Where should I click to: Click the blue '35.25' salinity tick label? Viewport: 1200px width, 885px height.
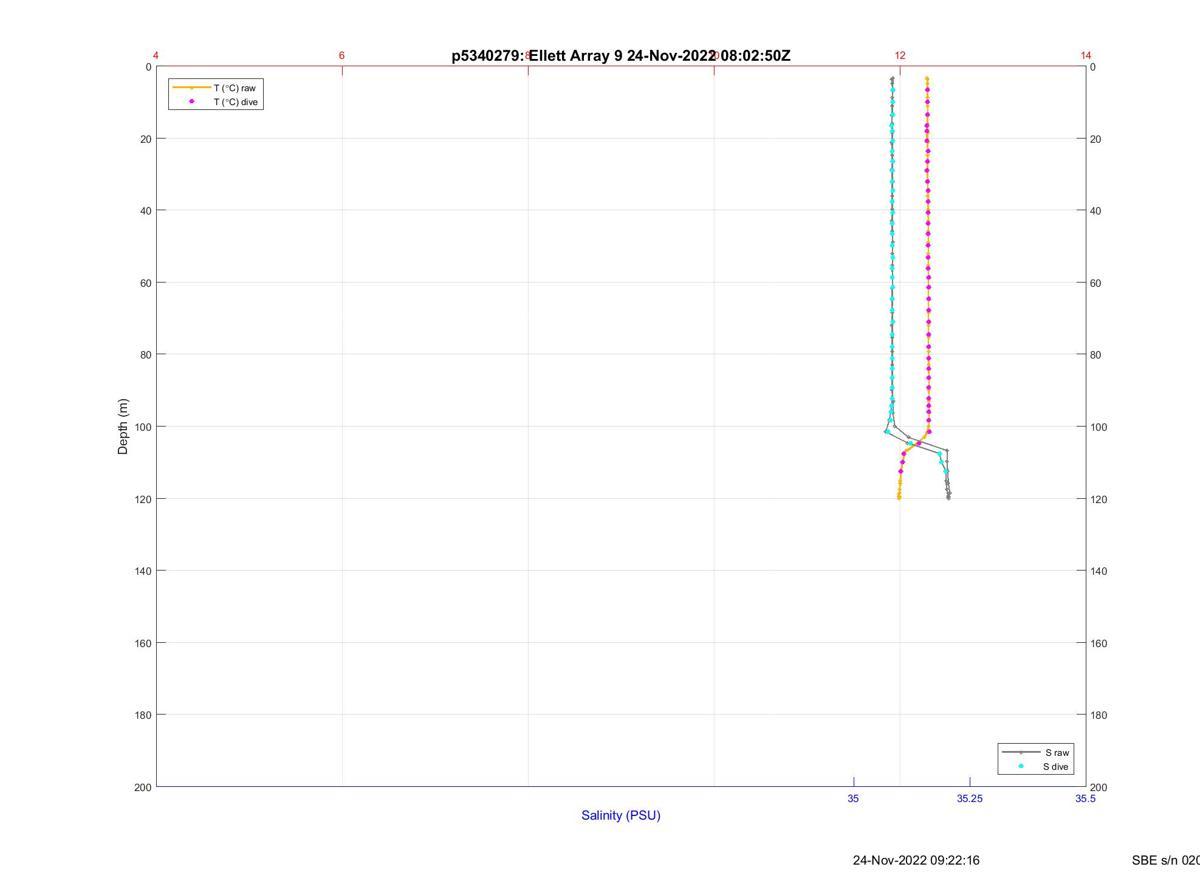tap(969, 799)
